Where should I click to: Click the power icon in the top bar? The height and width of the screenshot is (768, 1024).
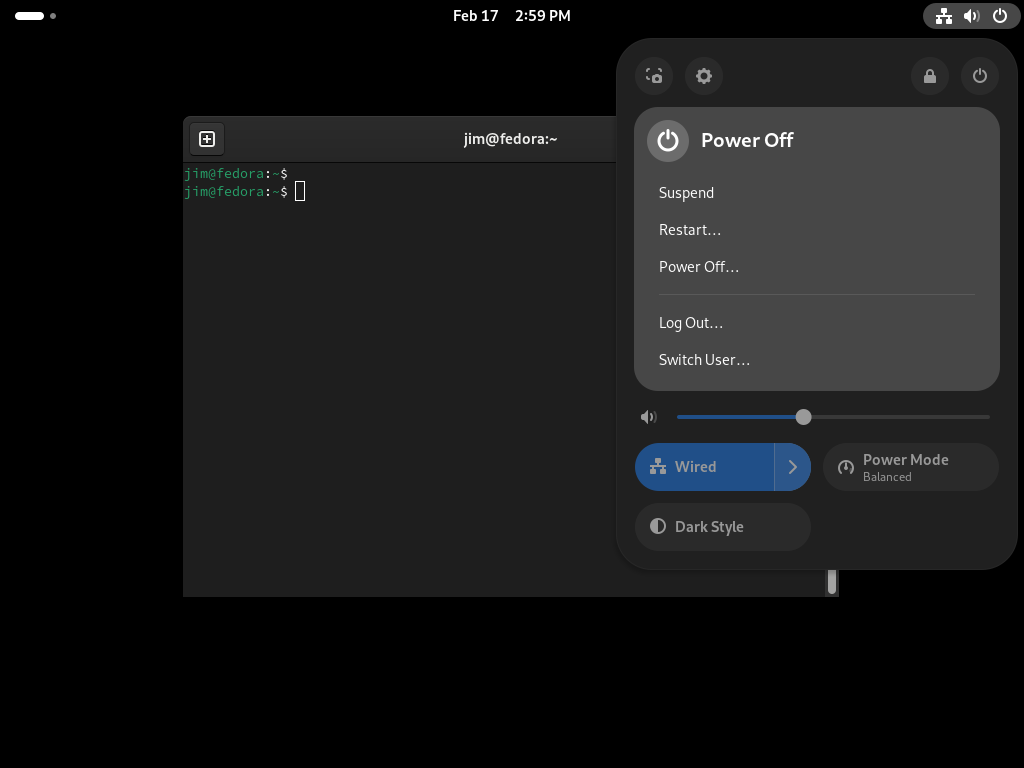click(x=1000, y=16)
